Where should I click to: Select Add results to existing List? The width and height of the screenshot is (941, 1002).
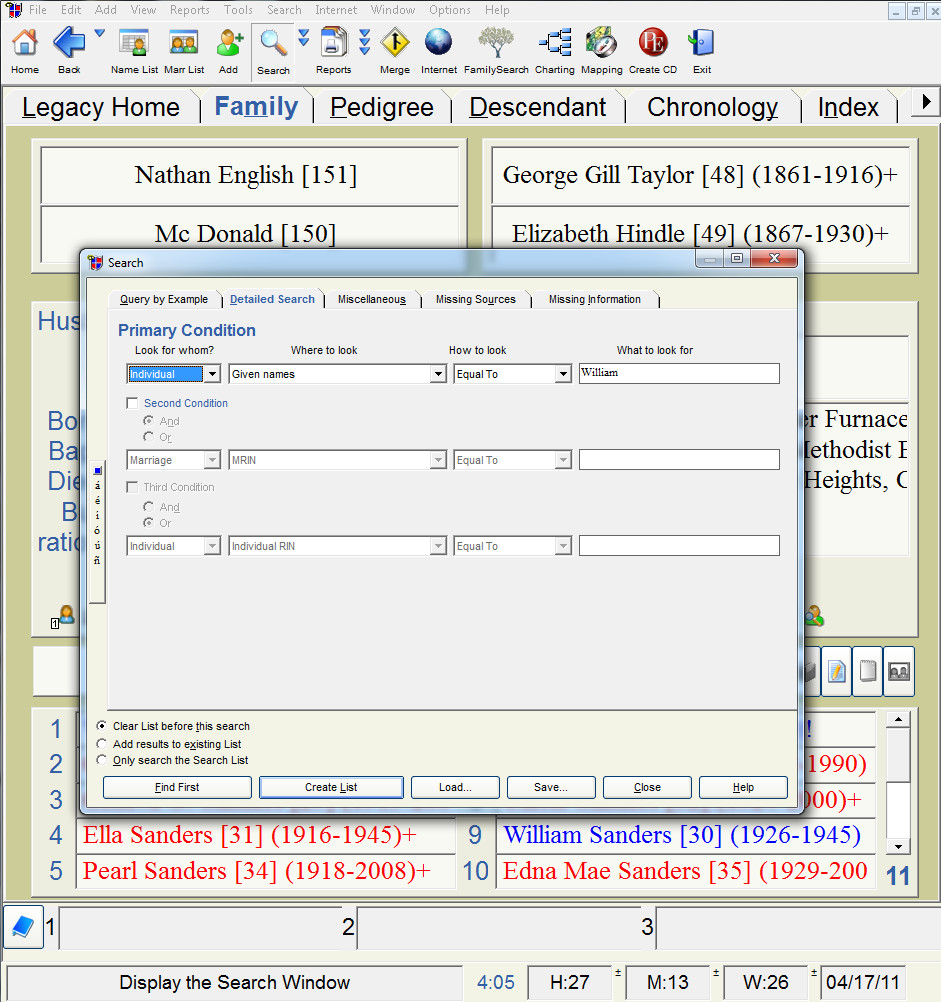(101, 744)
